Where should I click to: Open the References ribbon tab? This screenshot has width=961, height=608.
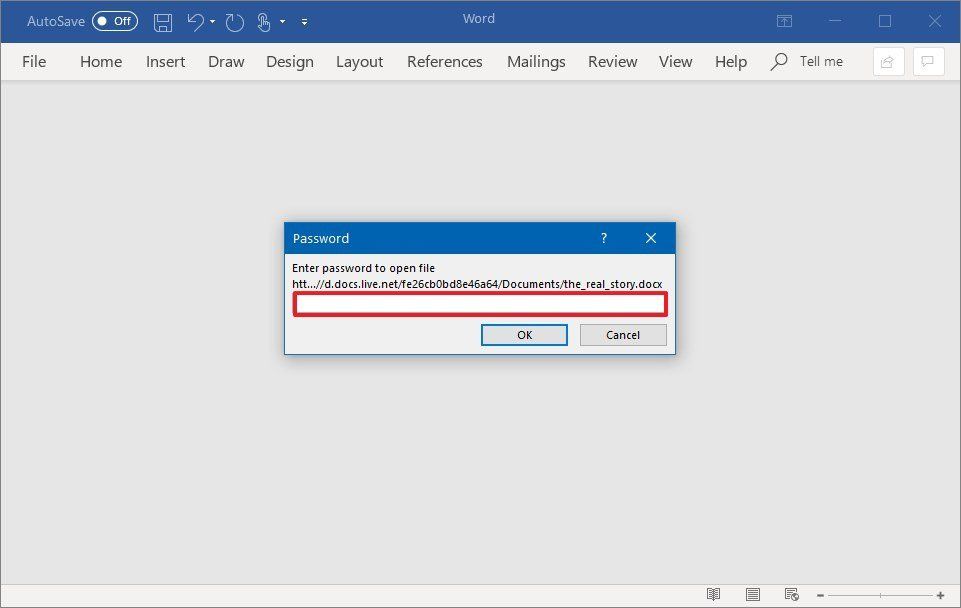[444, 61]
